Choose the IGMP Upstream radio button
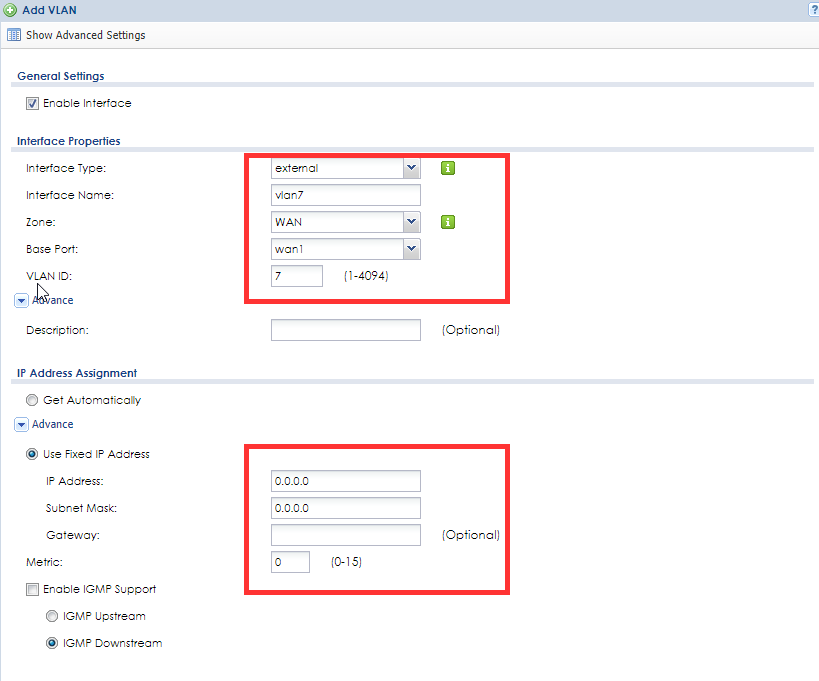The height and width of the screenshot is (681, 819). (x=52, y=616)
